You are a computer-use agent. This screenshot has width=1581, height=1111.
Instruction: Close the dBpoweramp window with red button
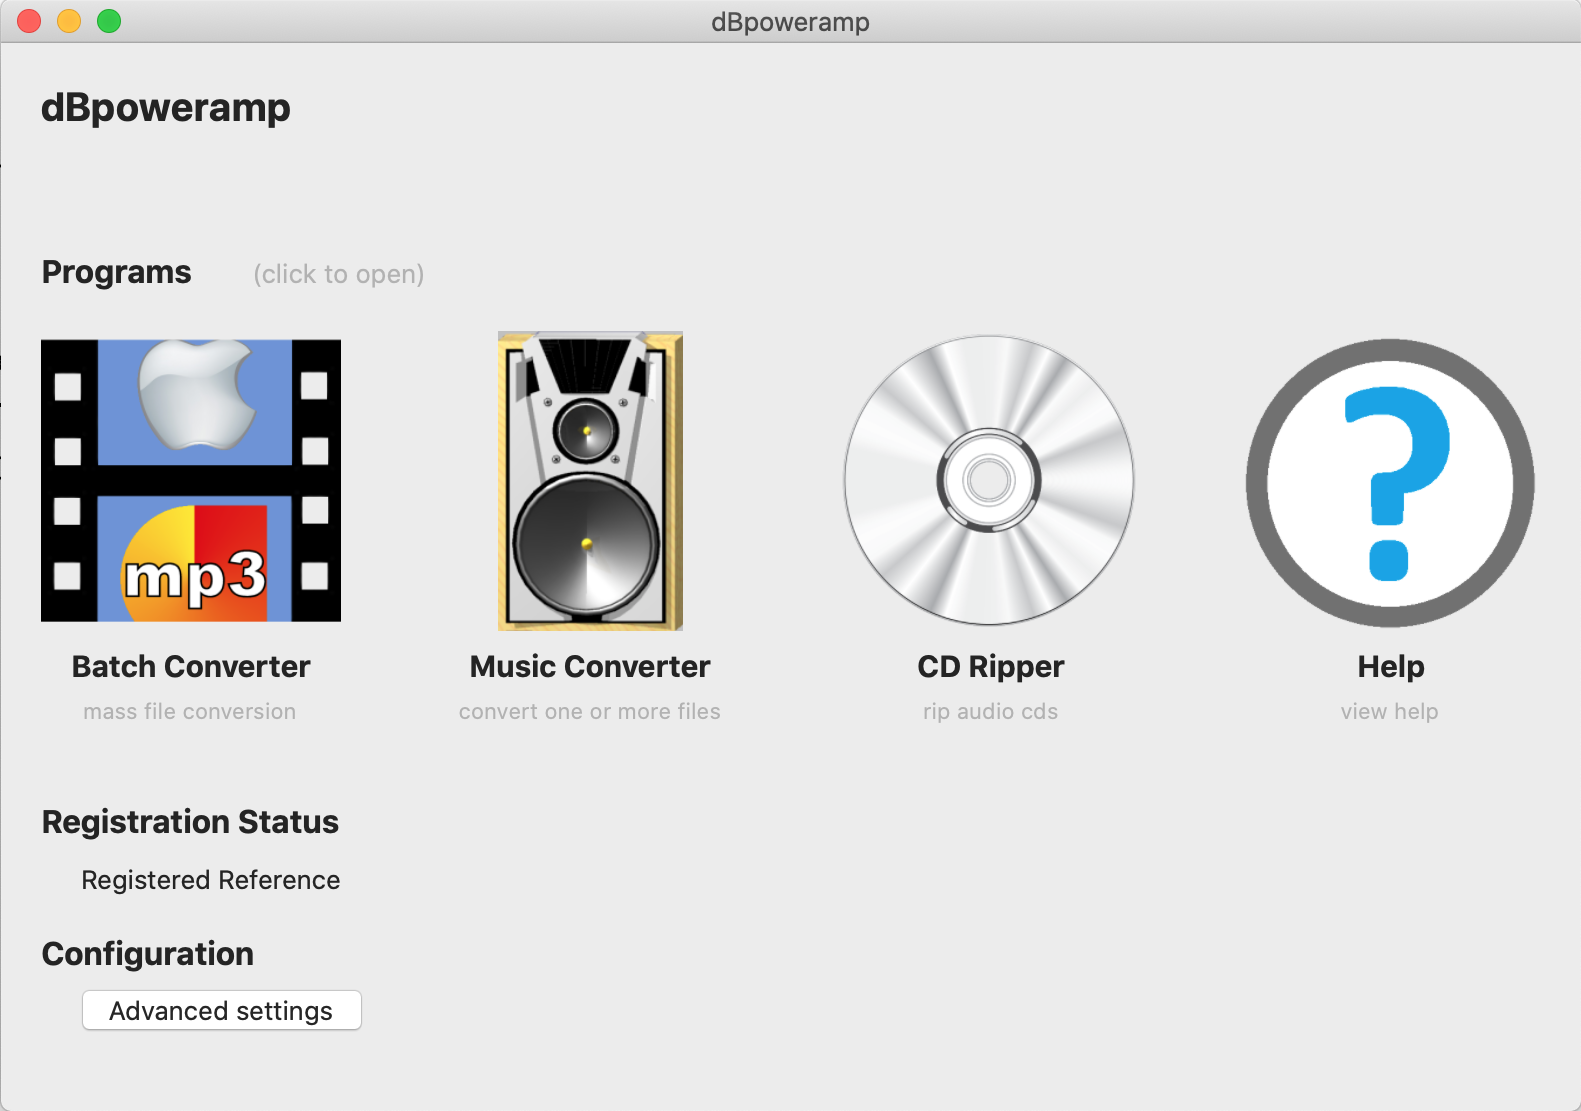(30, 21)
